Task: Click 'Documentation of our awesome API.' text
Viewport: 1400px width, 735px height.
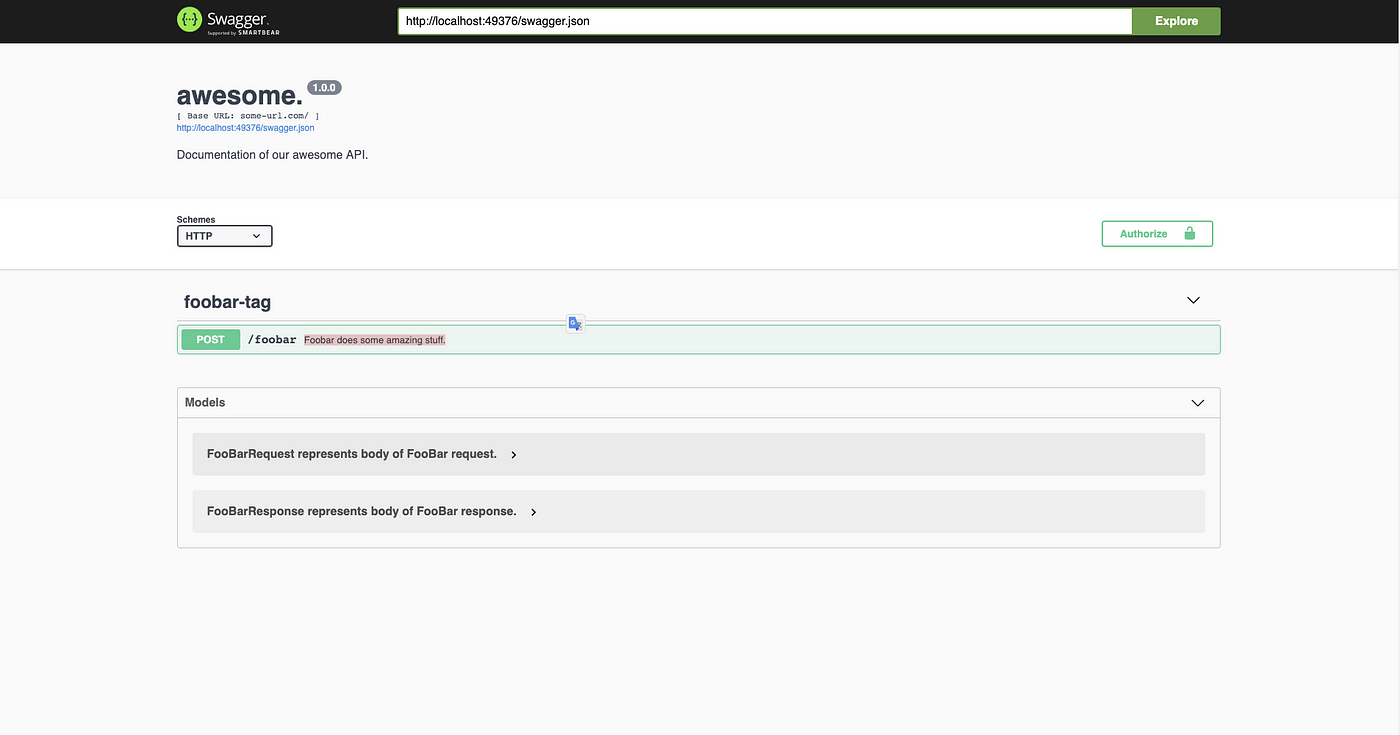Action: (x=273, y=155)
